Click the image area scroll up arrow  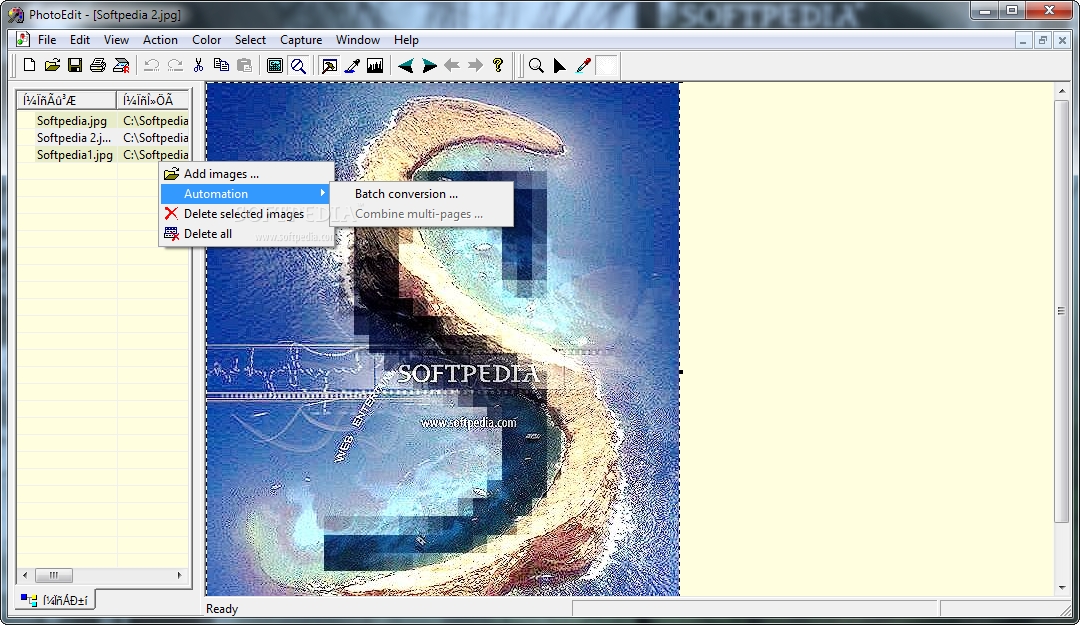[x=1061, y=91]
